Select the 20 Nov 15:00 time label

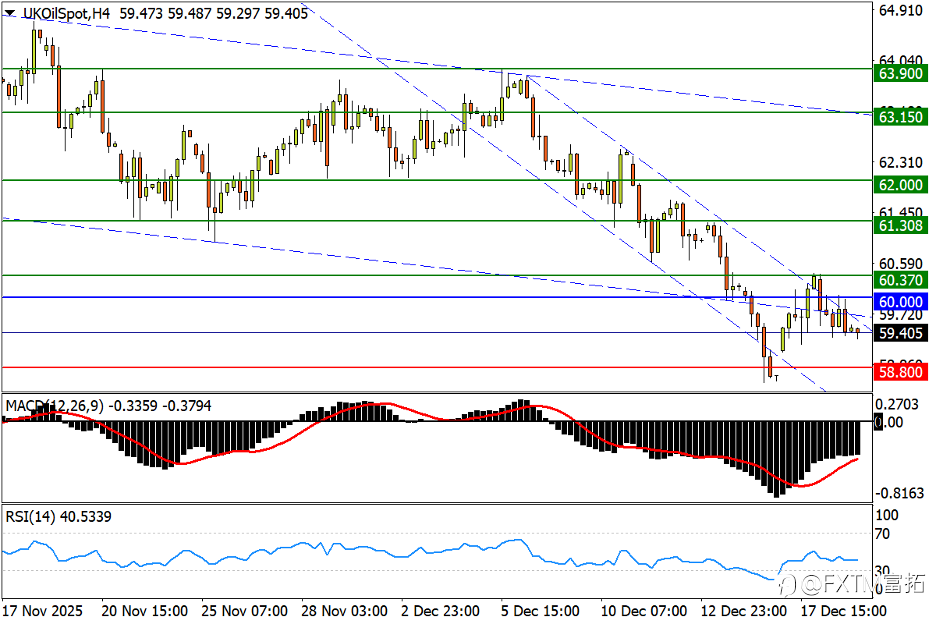tap(144, 611)
